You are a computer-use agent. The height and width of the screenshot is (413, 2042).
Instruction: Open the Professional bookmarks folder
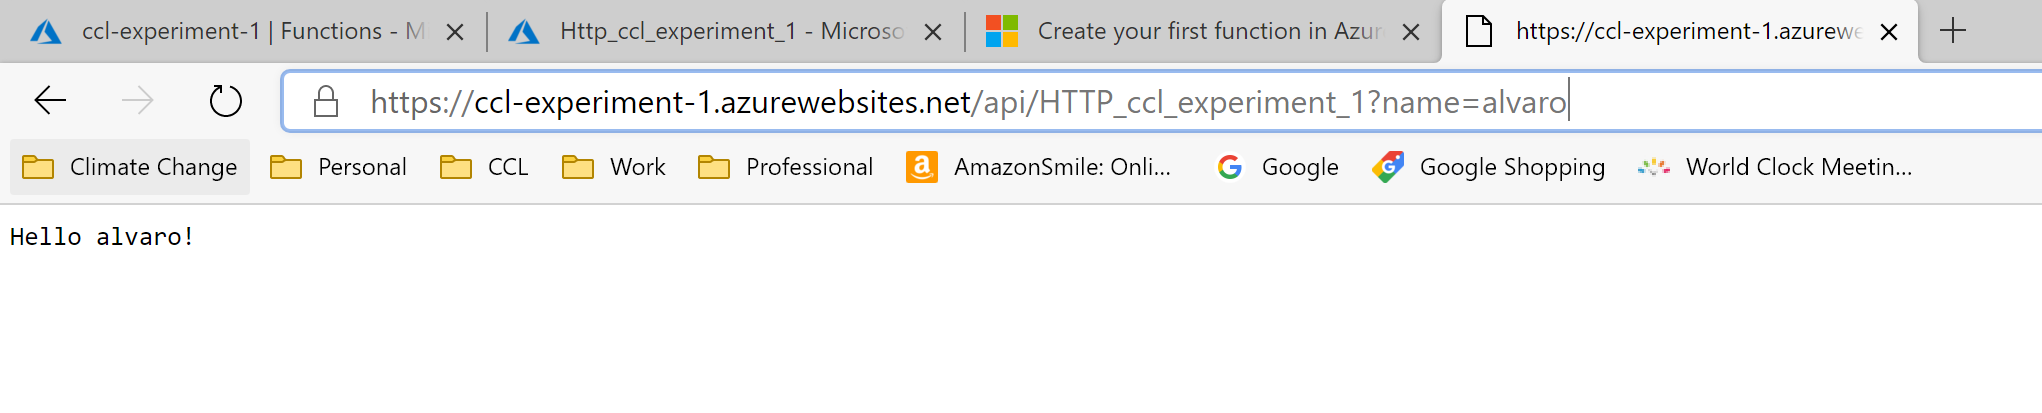click(786, 167)
